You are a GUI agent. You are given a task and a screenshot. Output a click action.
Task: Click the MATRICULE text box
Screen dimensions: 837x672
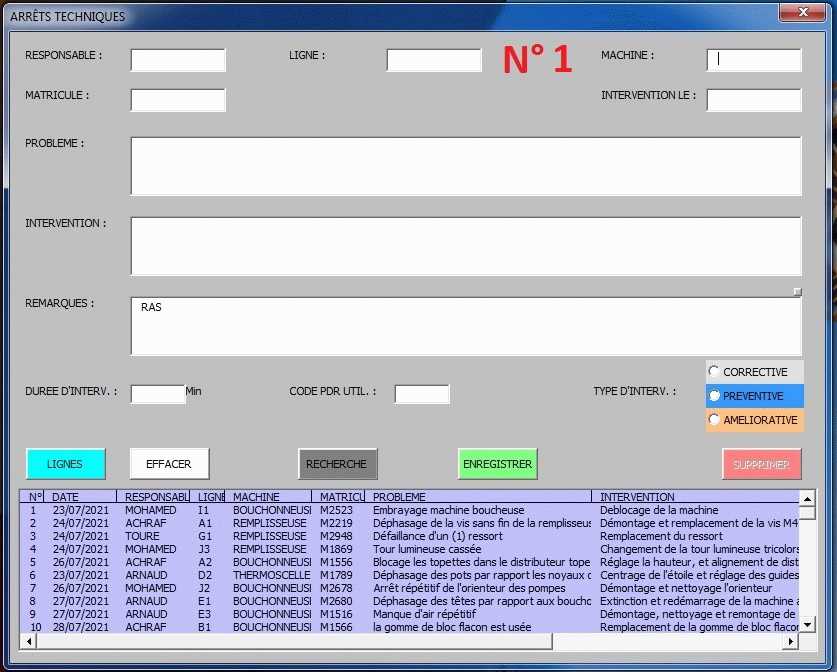pyautogui.click(x=178, y=100)
